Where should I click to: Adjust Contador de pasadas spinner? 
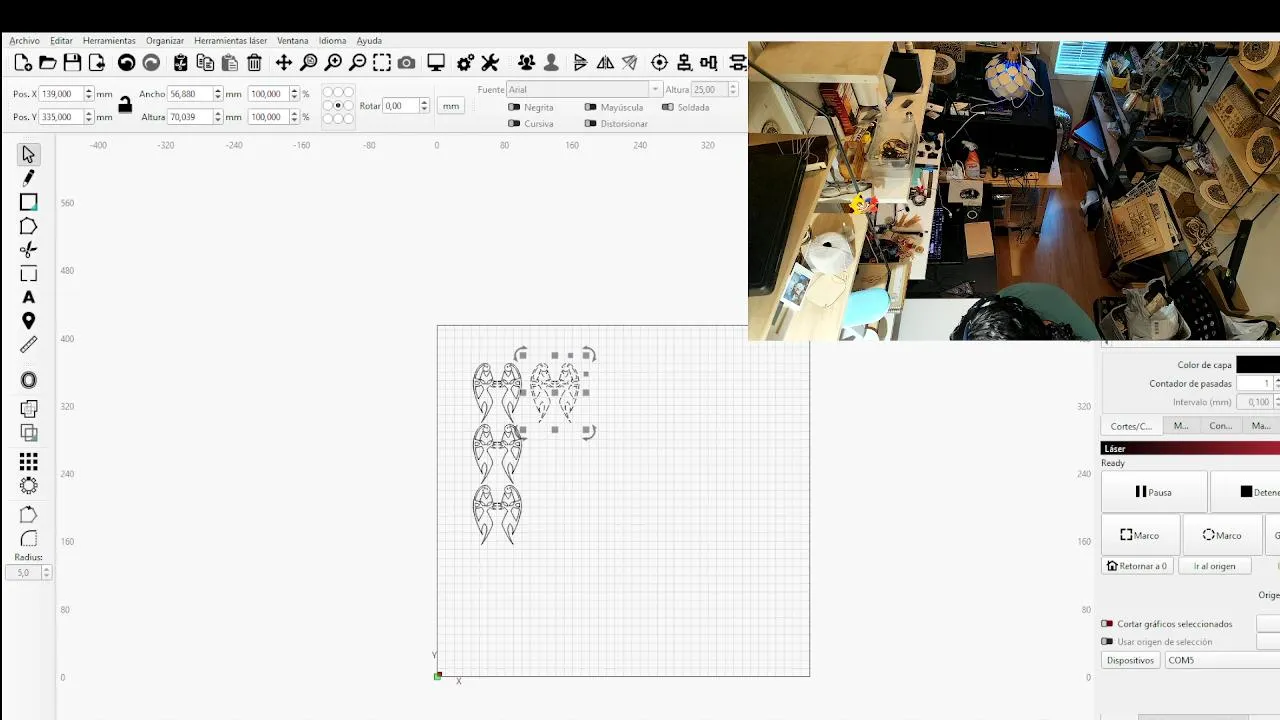(1275, 384)
